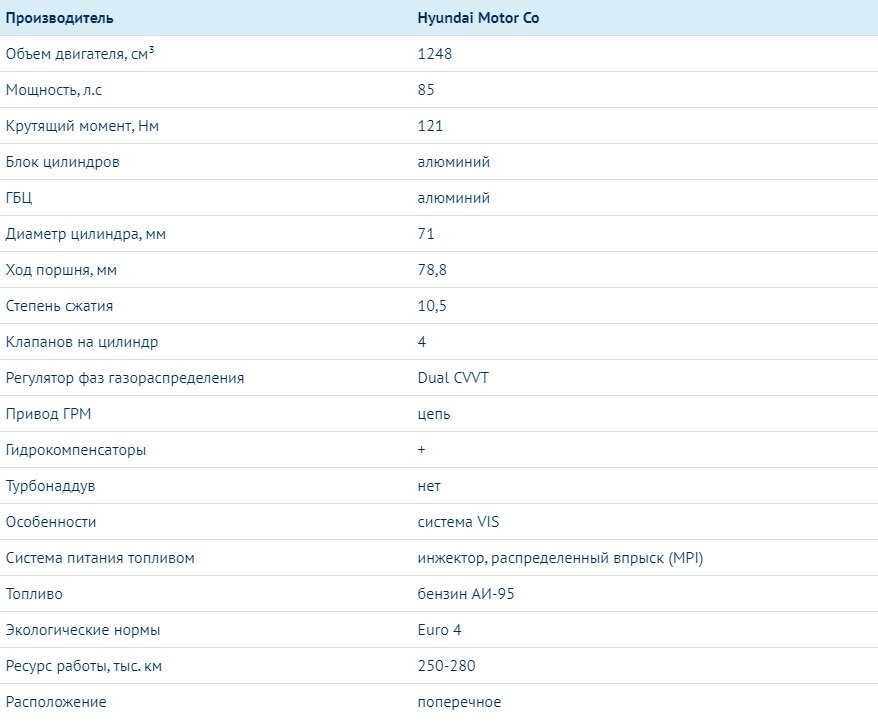The width and height of the screenshot is (878, 722).
Task: Click the 'Крутящий момент, Нм' label
Action: (82, 125)
